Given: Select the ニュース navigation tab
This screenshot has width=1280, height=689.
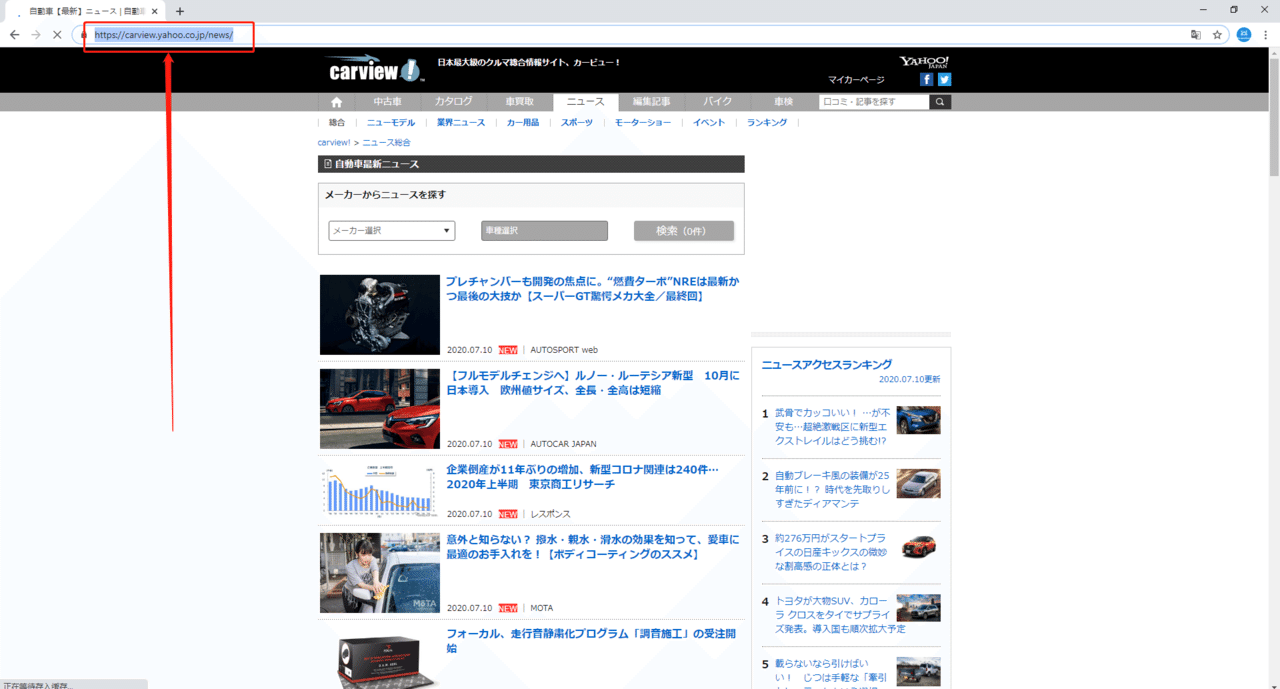Looking at the screenshot, I should pos(585,102).
